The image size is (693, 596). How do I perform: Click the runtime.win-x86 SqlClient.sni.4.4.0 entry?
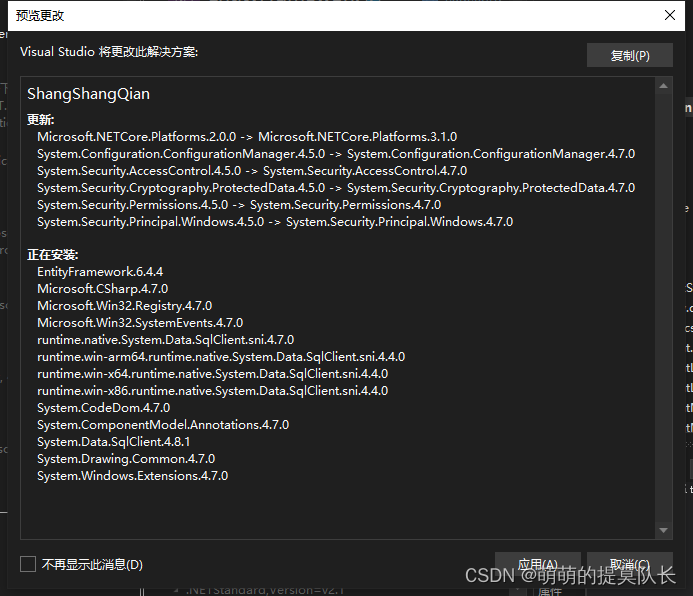pyautogui.click(x=213, y=391)
